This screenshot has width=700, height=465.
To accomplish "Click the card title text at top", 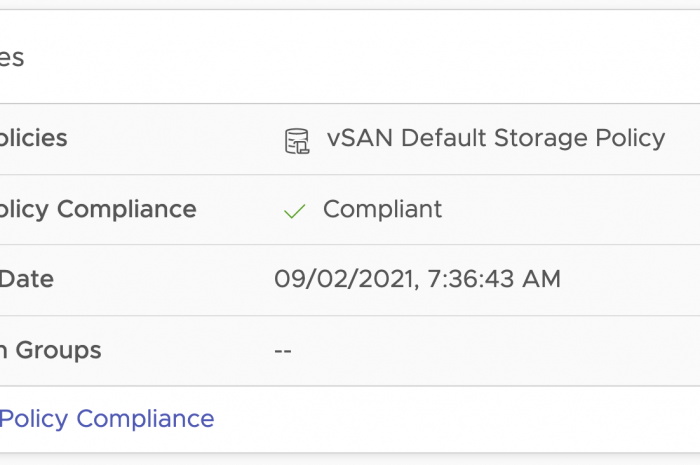I will [12, 57].
